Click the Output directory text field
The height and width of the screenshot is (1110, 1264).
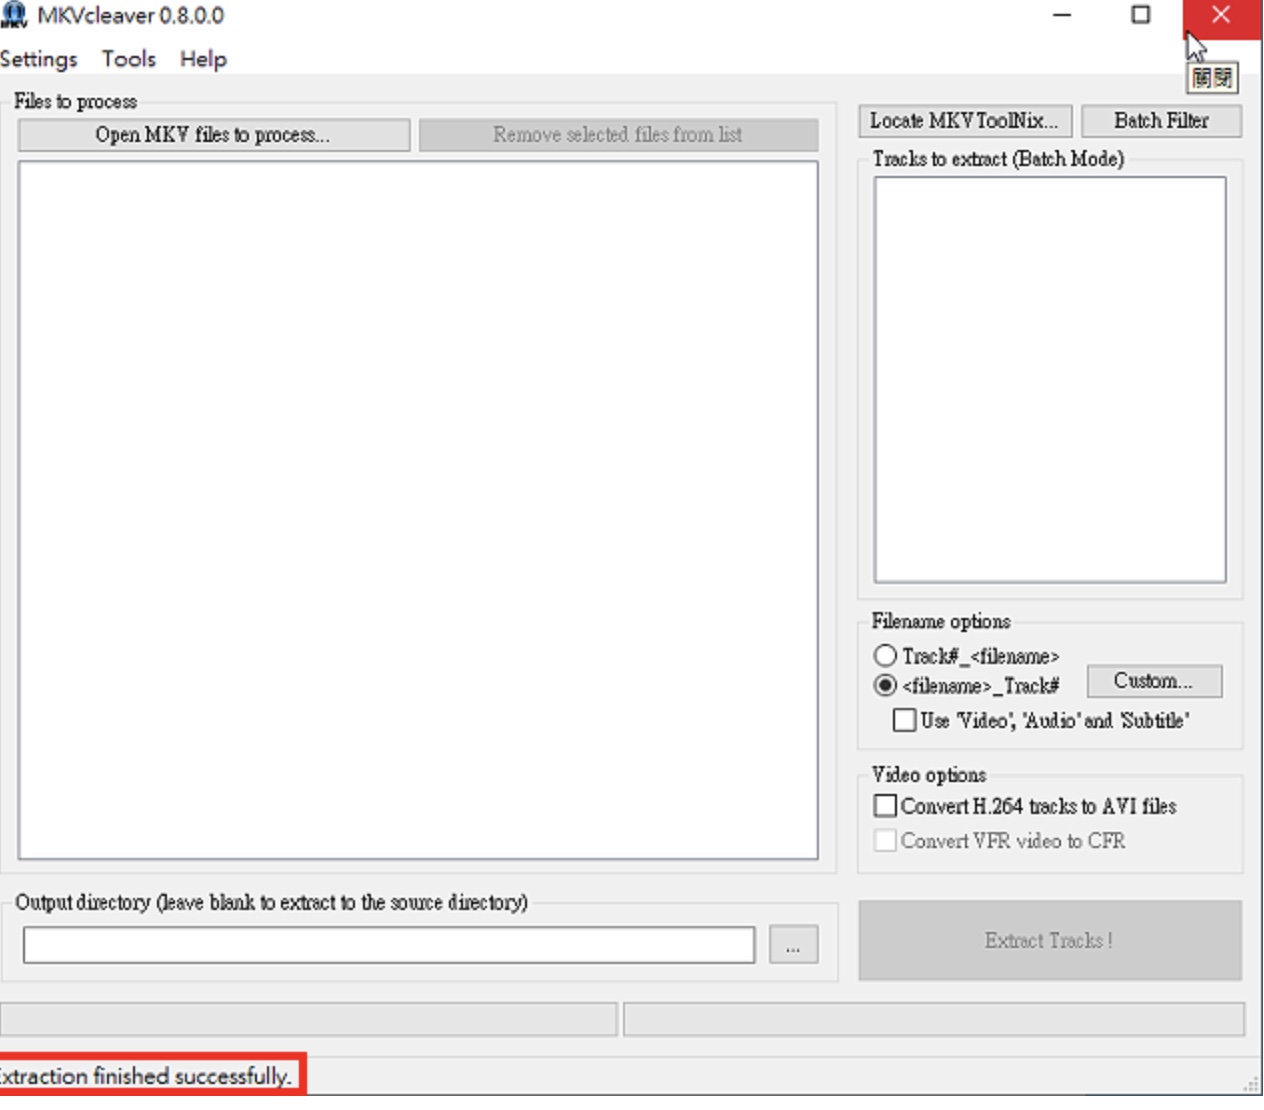389,945
